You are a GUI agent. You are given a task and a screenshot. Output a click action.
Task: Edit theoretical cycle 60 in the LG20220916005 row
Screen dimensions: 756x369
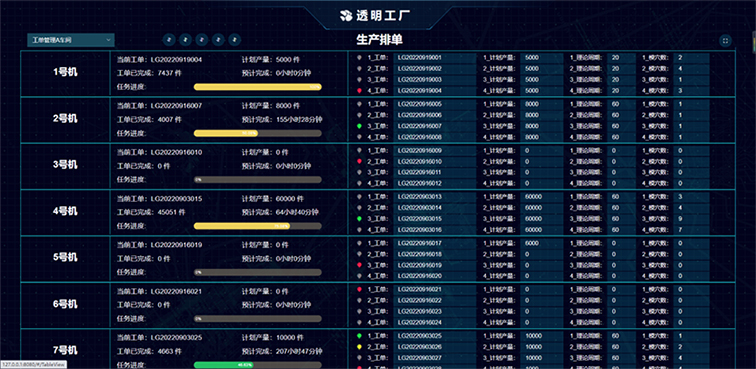(x=621, y=104)
